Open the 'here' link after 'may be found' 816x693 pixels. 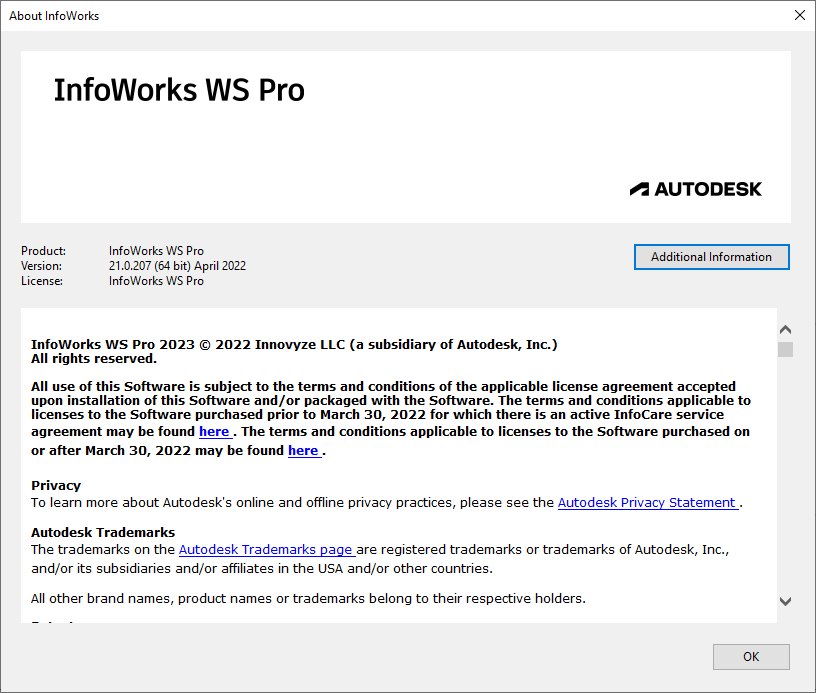304,451
